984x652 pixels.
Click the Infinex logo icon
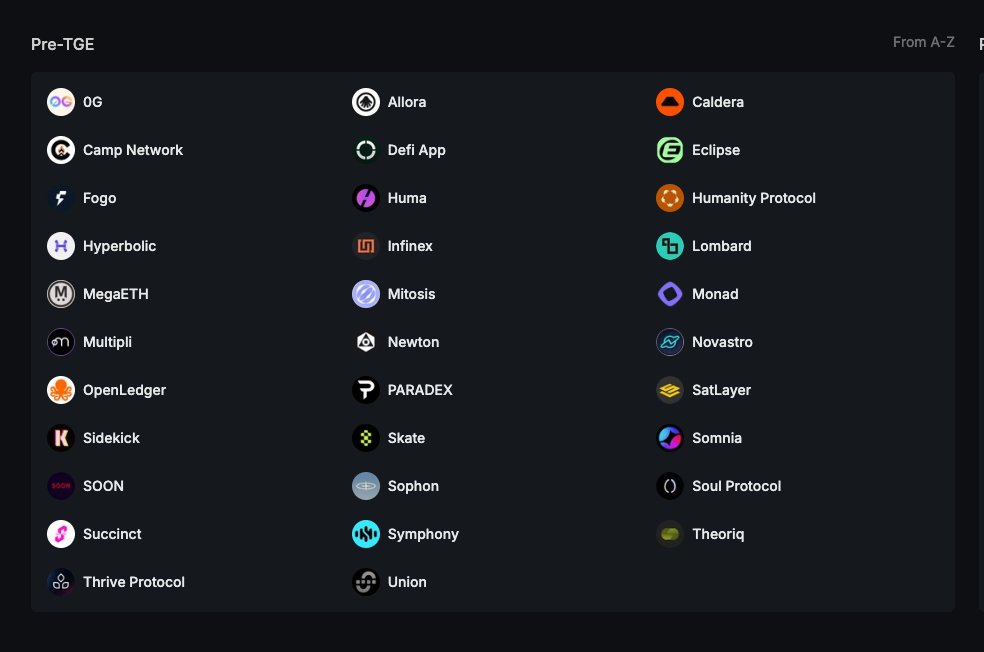(366, 246)
